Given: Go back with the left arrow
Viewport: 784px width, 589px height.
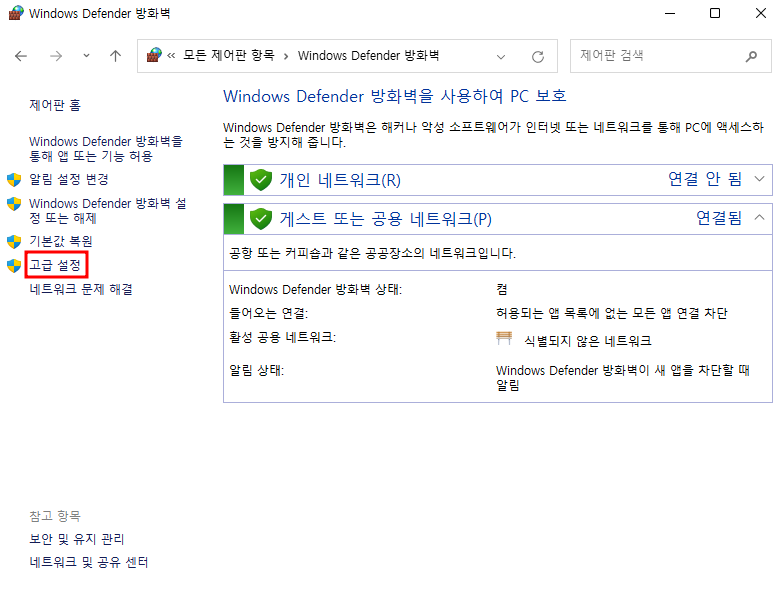Looking at the screenshot, I should [20, 56].
